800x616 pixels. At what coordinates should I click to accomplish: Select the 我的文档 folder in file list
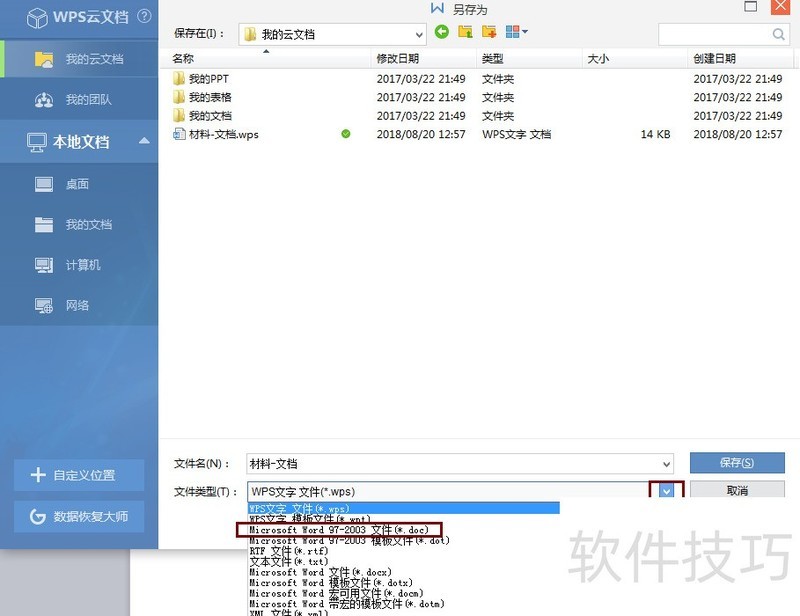coord(210,116)
